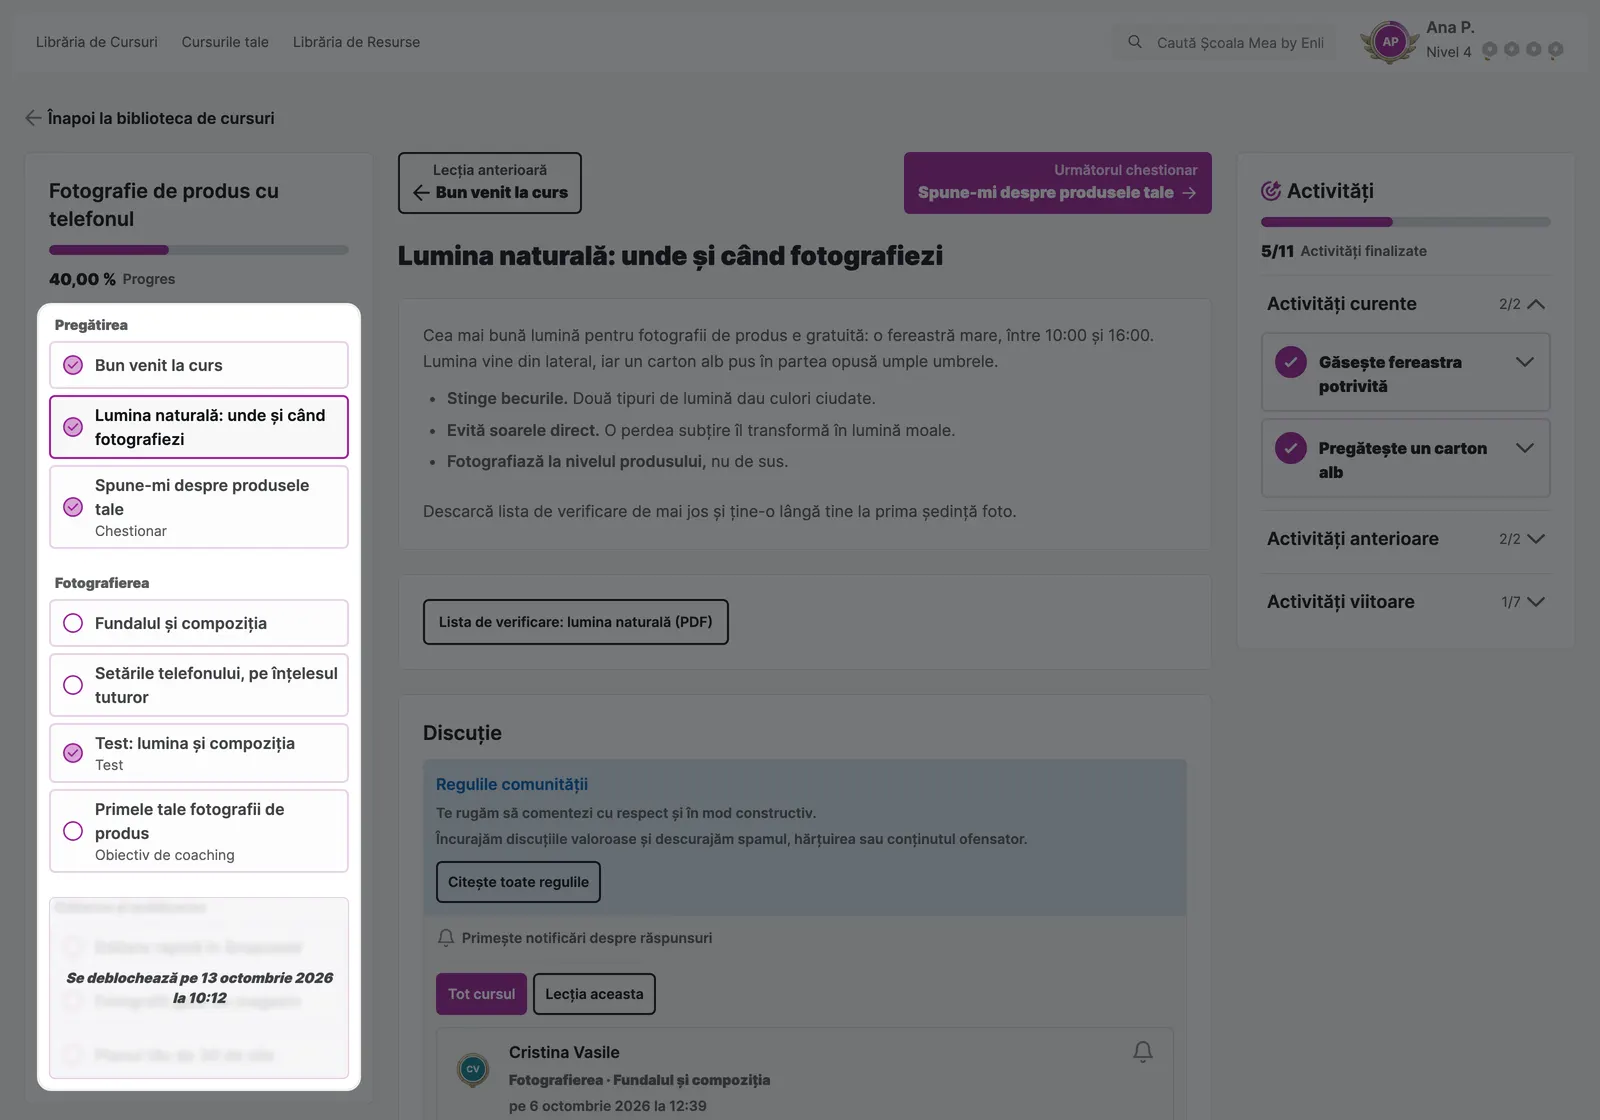Click the Ana P. profile name
This screenshot has height=1120, width=1600.
(x=1450, y=28)
